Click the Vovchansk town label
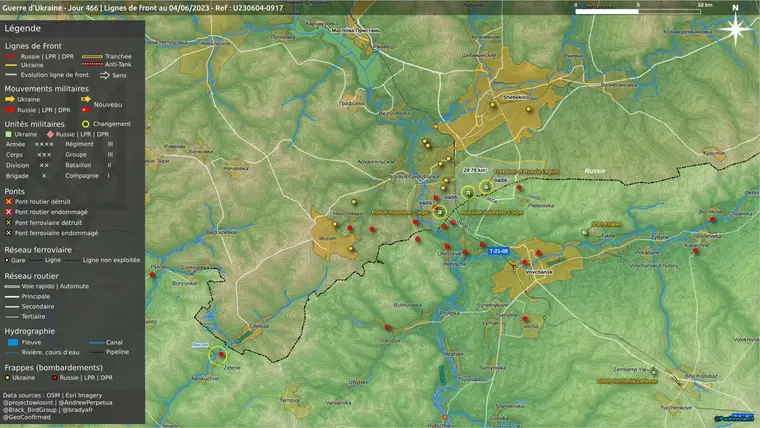Image resolution: width=760 pixels, height=428 pixels. coord(539,272)
